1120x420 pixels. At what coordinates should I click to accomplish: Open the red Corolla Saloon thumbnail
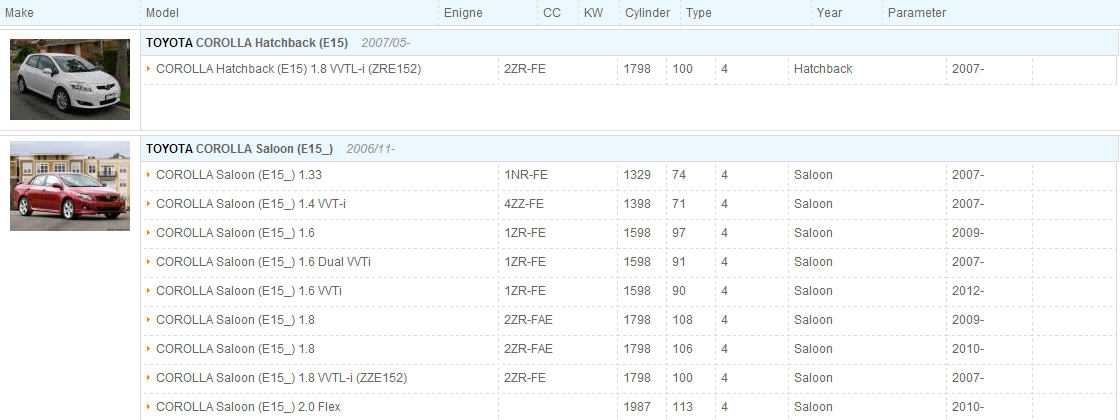(x=70, y=186)
